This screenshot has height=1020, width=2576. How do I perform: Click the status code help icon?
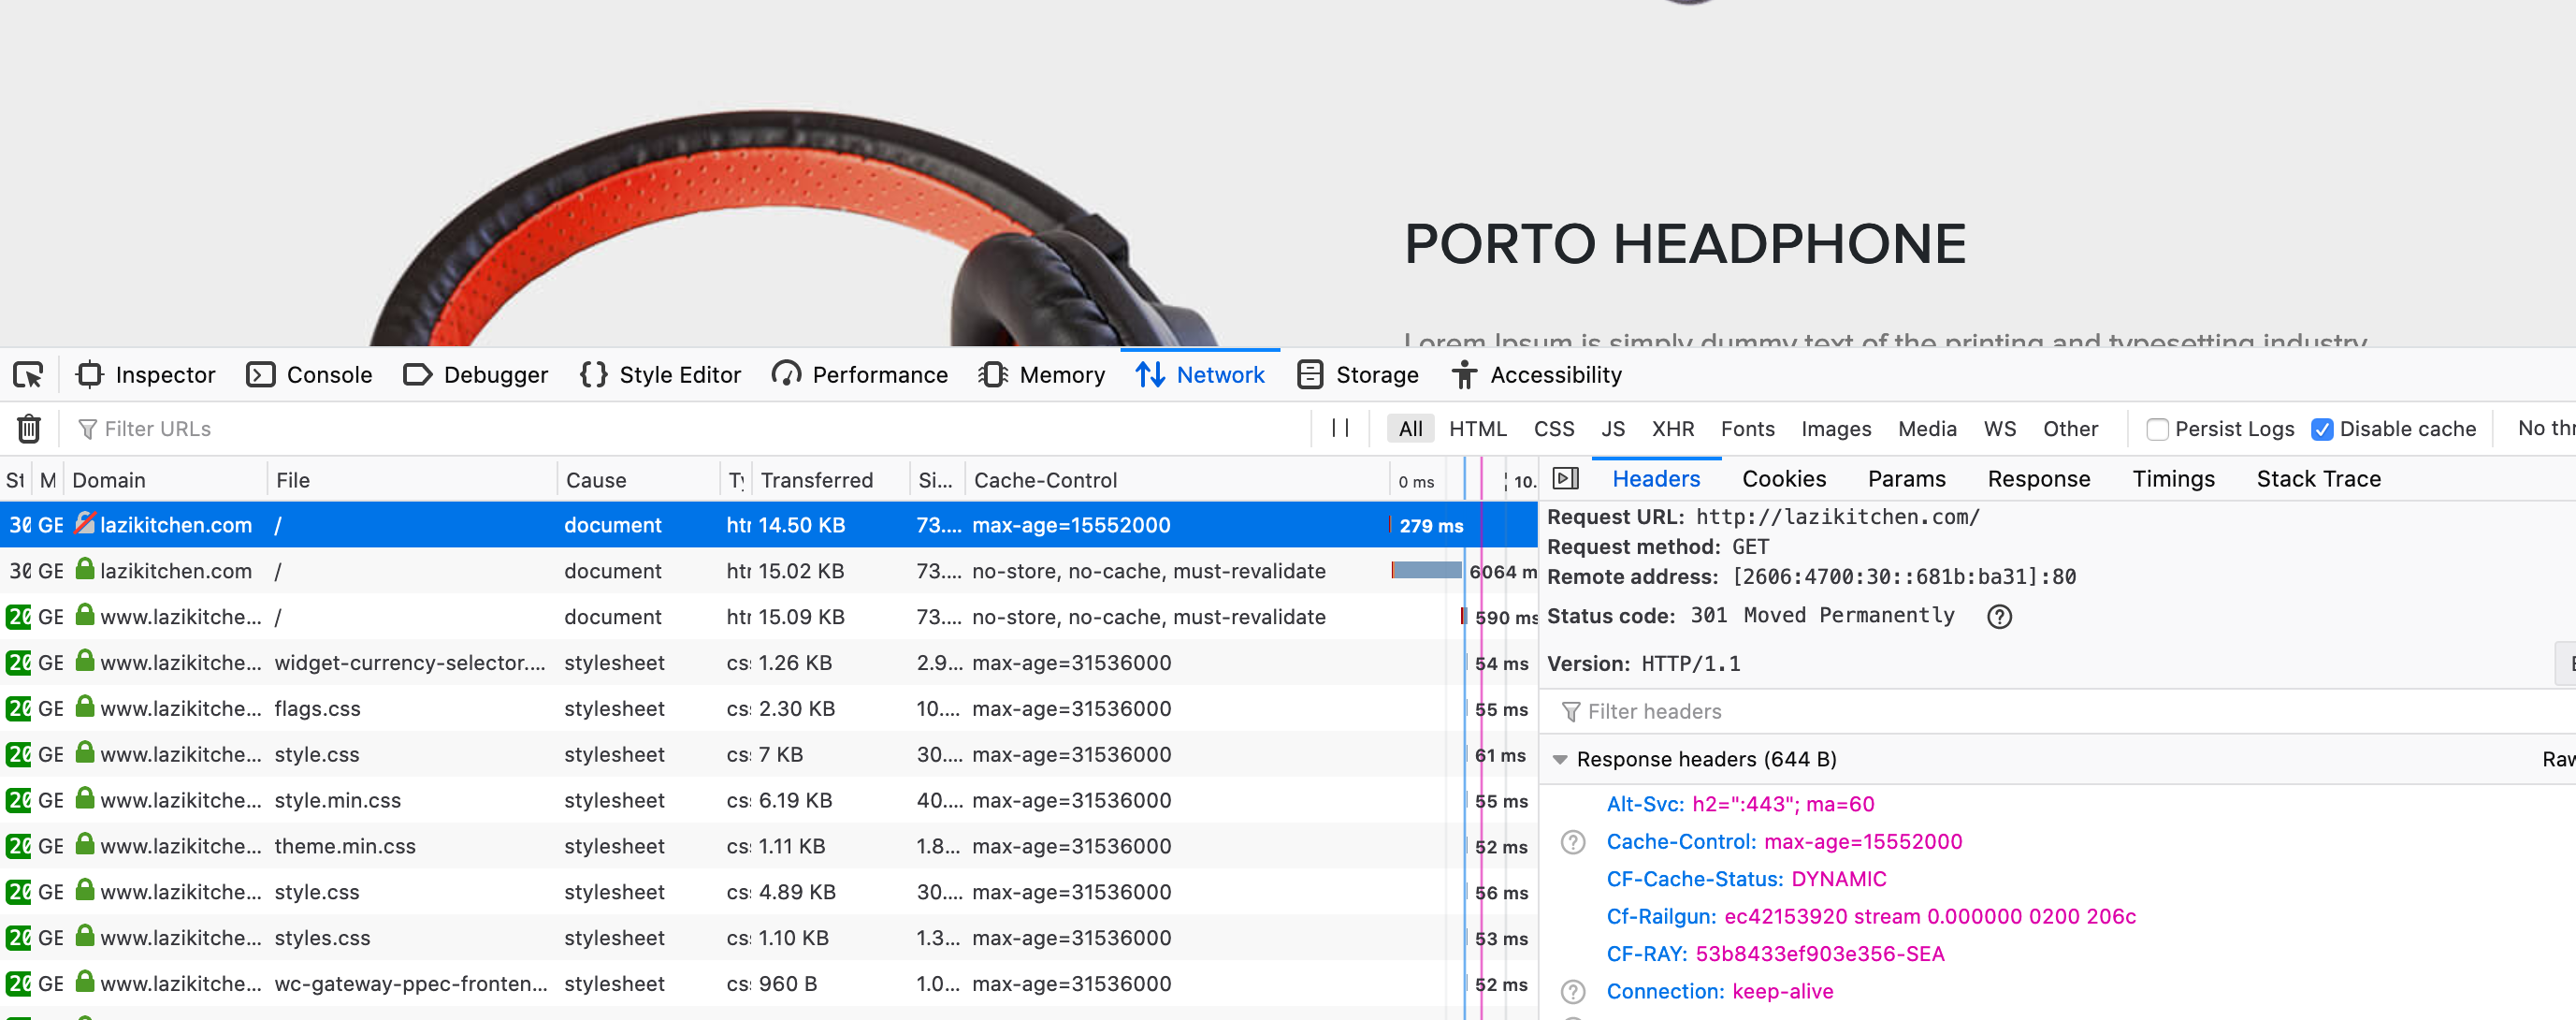pyautogui.click(x=1999, y=616)
